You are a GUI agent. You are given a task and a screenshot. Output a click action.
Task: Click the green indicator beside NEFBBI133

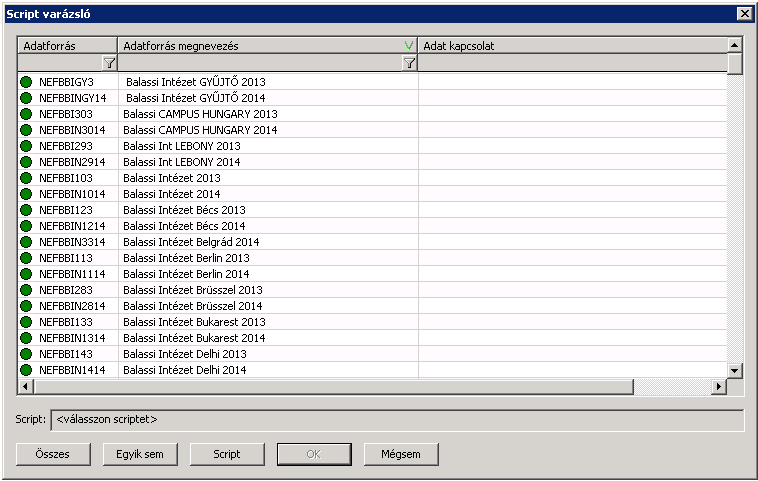26,322
